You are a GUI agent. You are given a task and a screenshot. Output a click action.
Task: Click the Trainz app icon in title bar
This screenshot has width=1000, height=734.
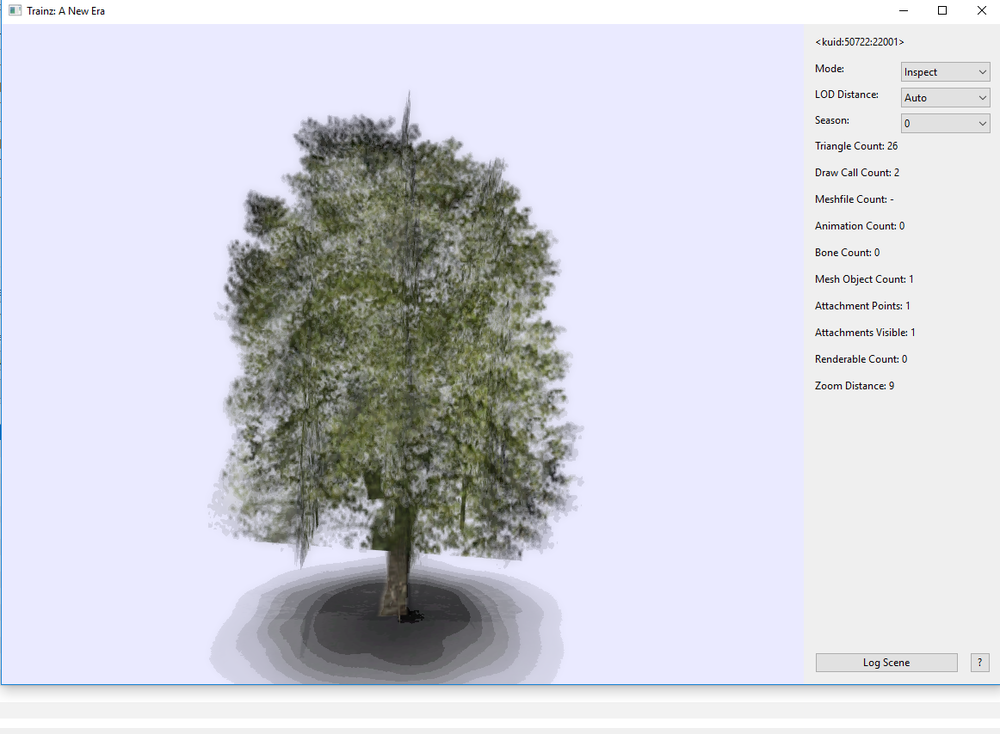coord(15,11)
